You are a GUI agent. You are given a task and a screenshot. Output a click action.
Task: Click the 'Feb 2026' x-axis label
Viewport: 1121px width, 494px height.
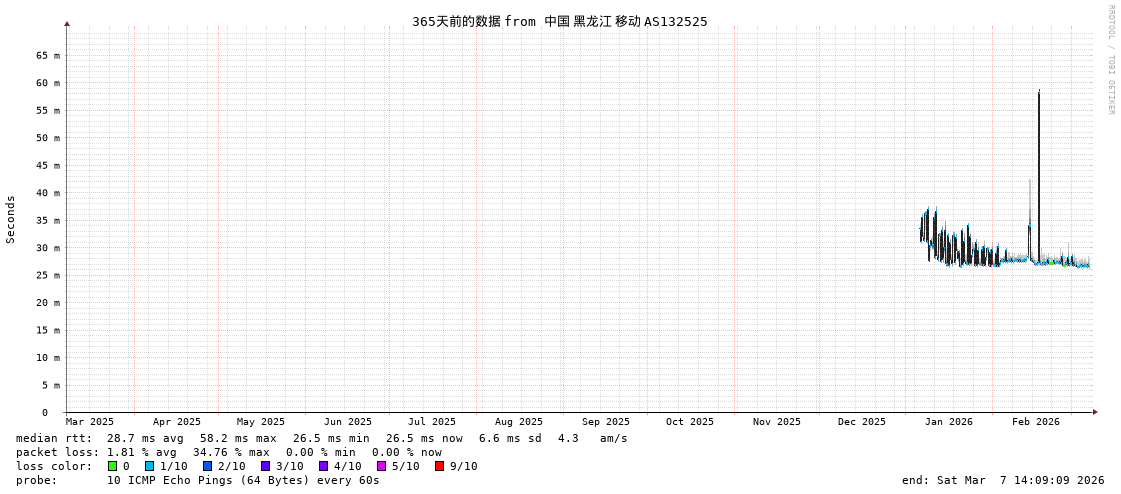1036,422
